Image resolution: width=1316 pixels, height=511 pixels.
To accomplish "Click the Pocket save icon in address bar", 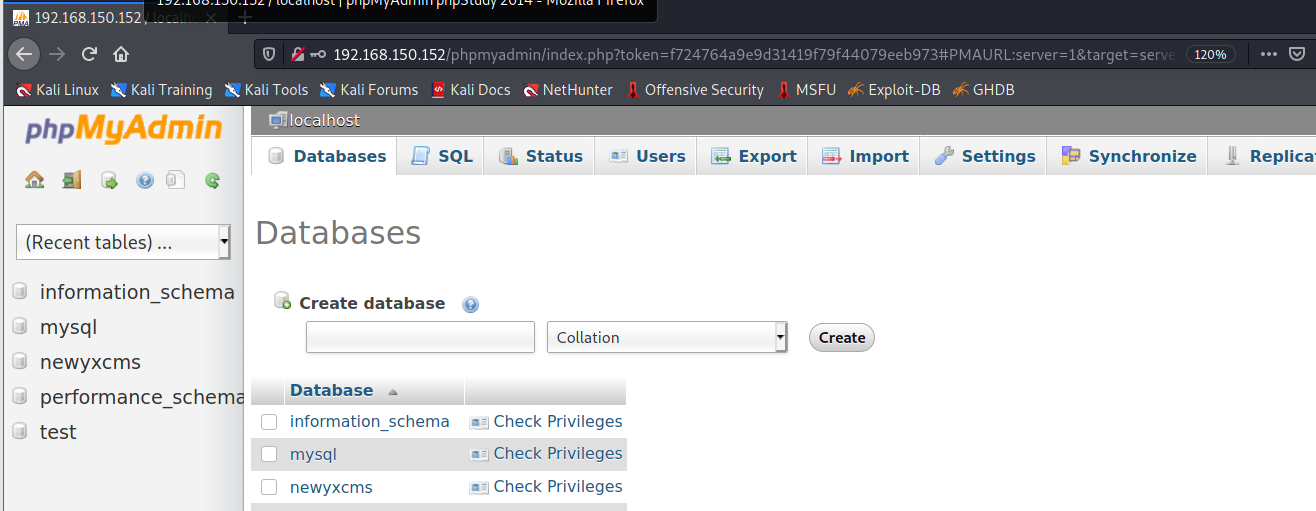I will point(1299,54).
